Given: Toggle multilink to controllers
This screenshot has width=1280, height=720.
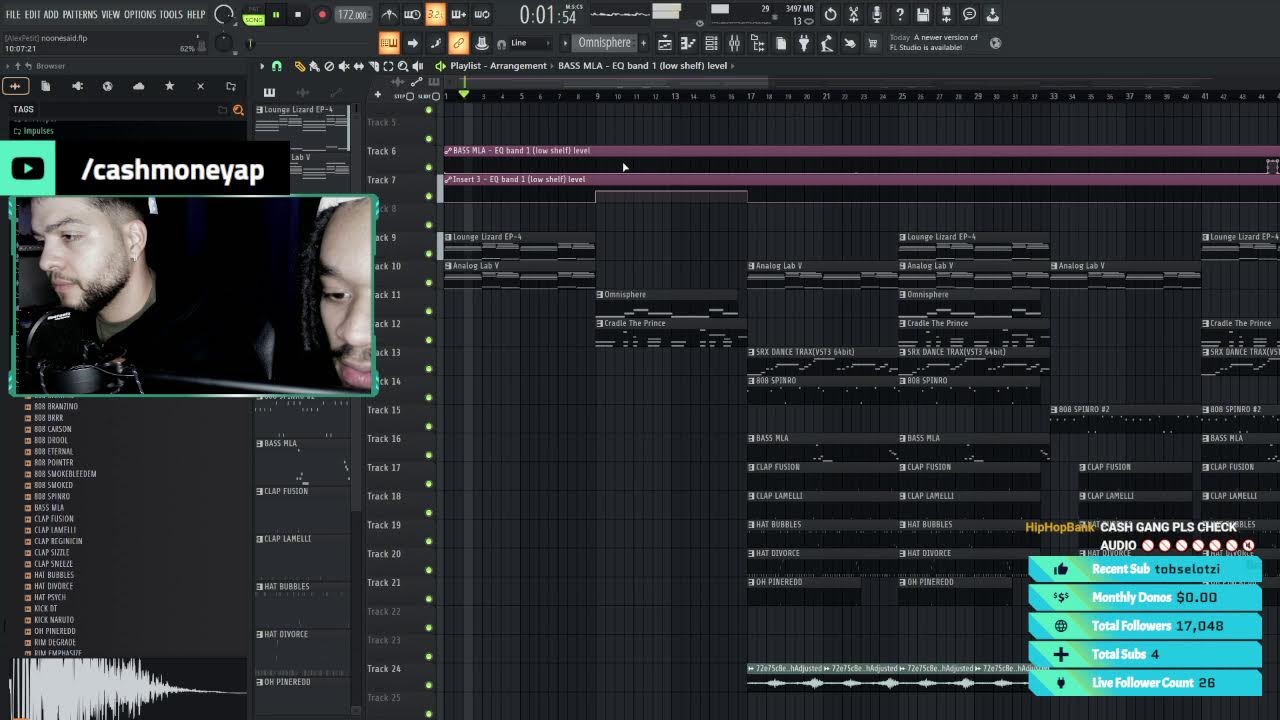Looking at the screenshot, I should pos(458,43).
